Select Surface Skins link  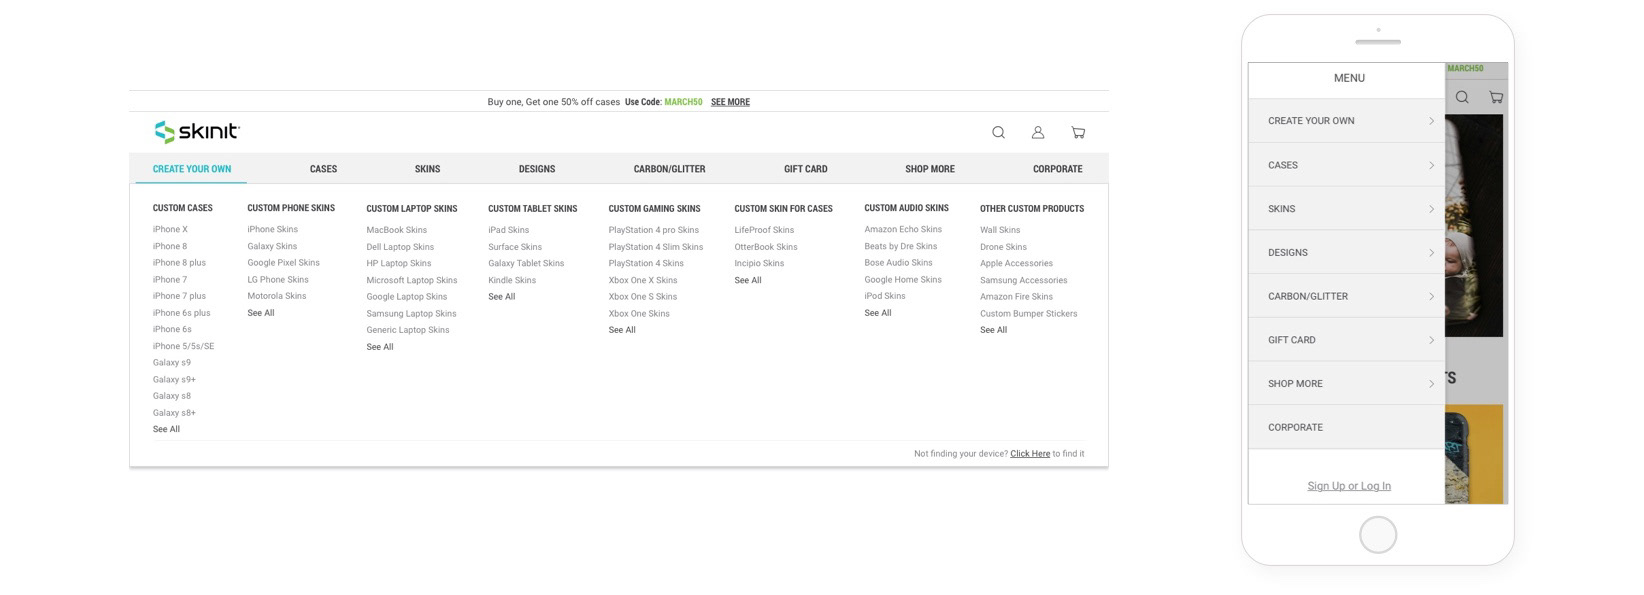(x=515, y=247)
